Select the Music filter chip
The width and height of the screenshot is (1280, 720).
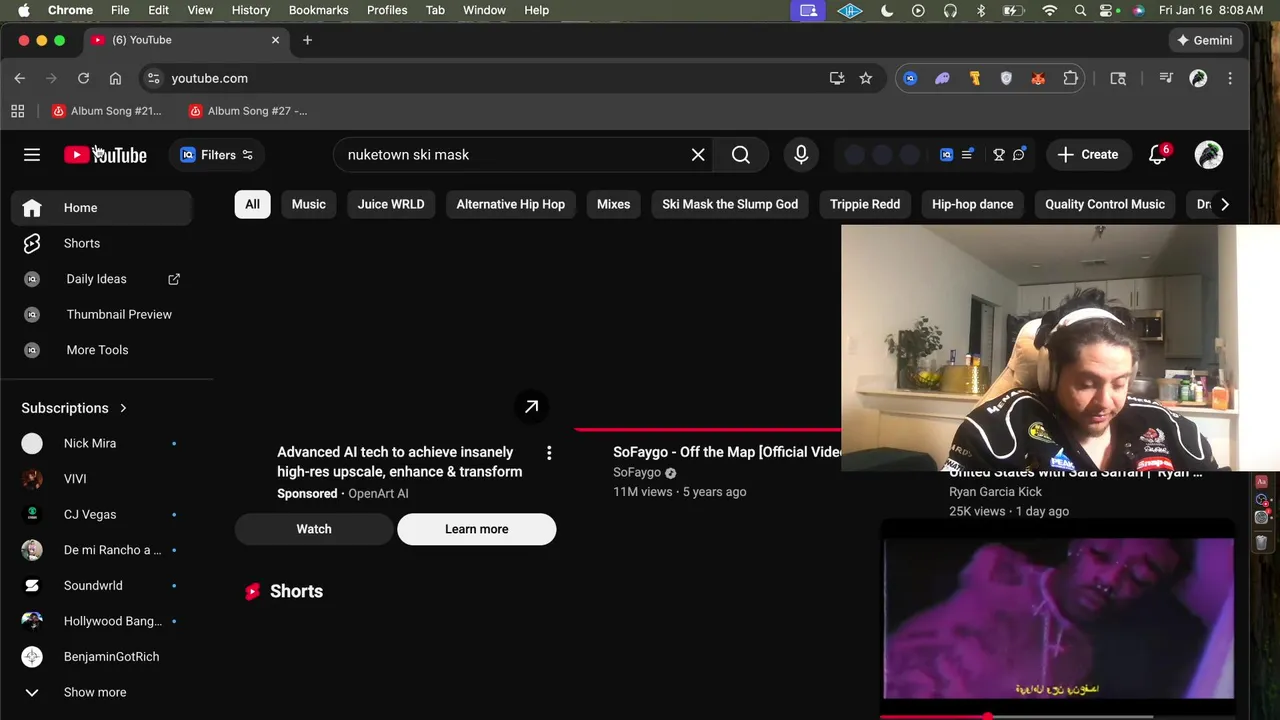click(309, 204)
